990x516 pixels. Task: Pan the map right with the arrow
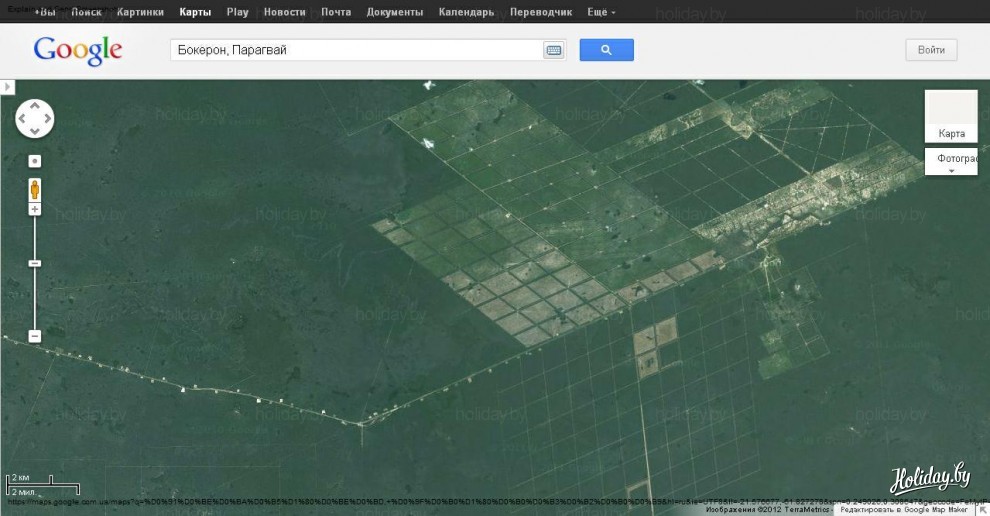click(x=47, y=119)
